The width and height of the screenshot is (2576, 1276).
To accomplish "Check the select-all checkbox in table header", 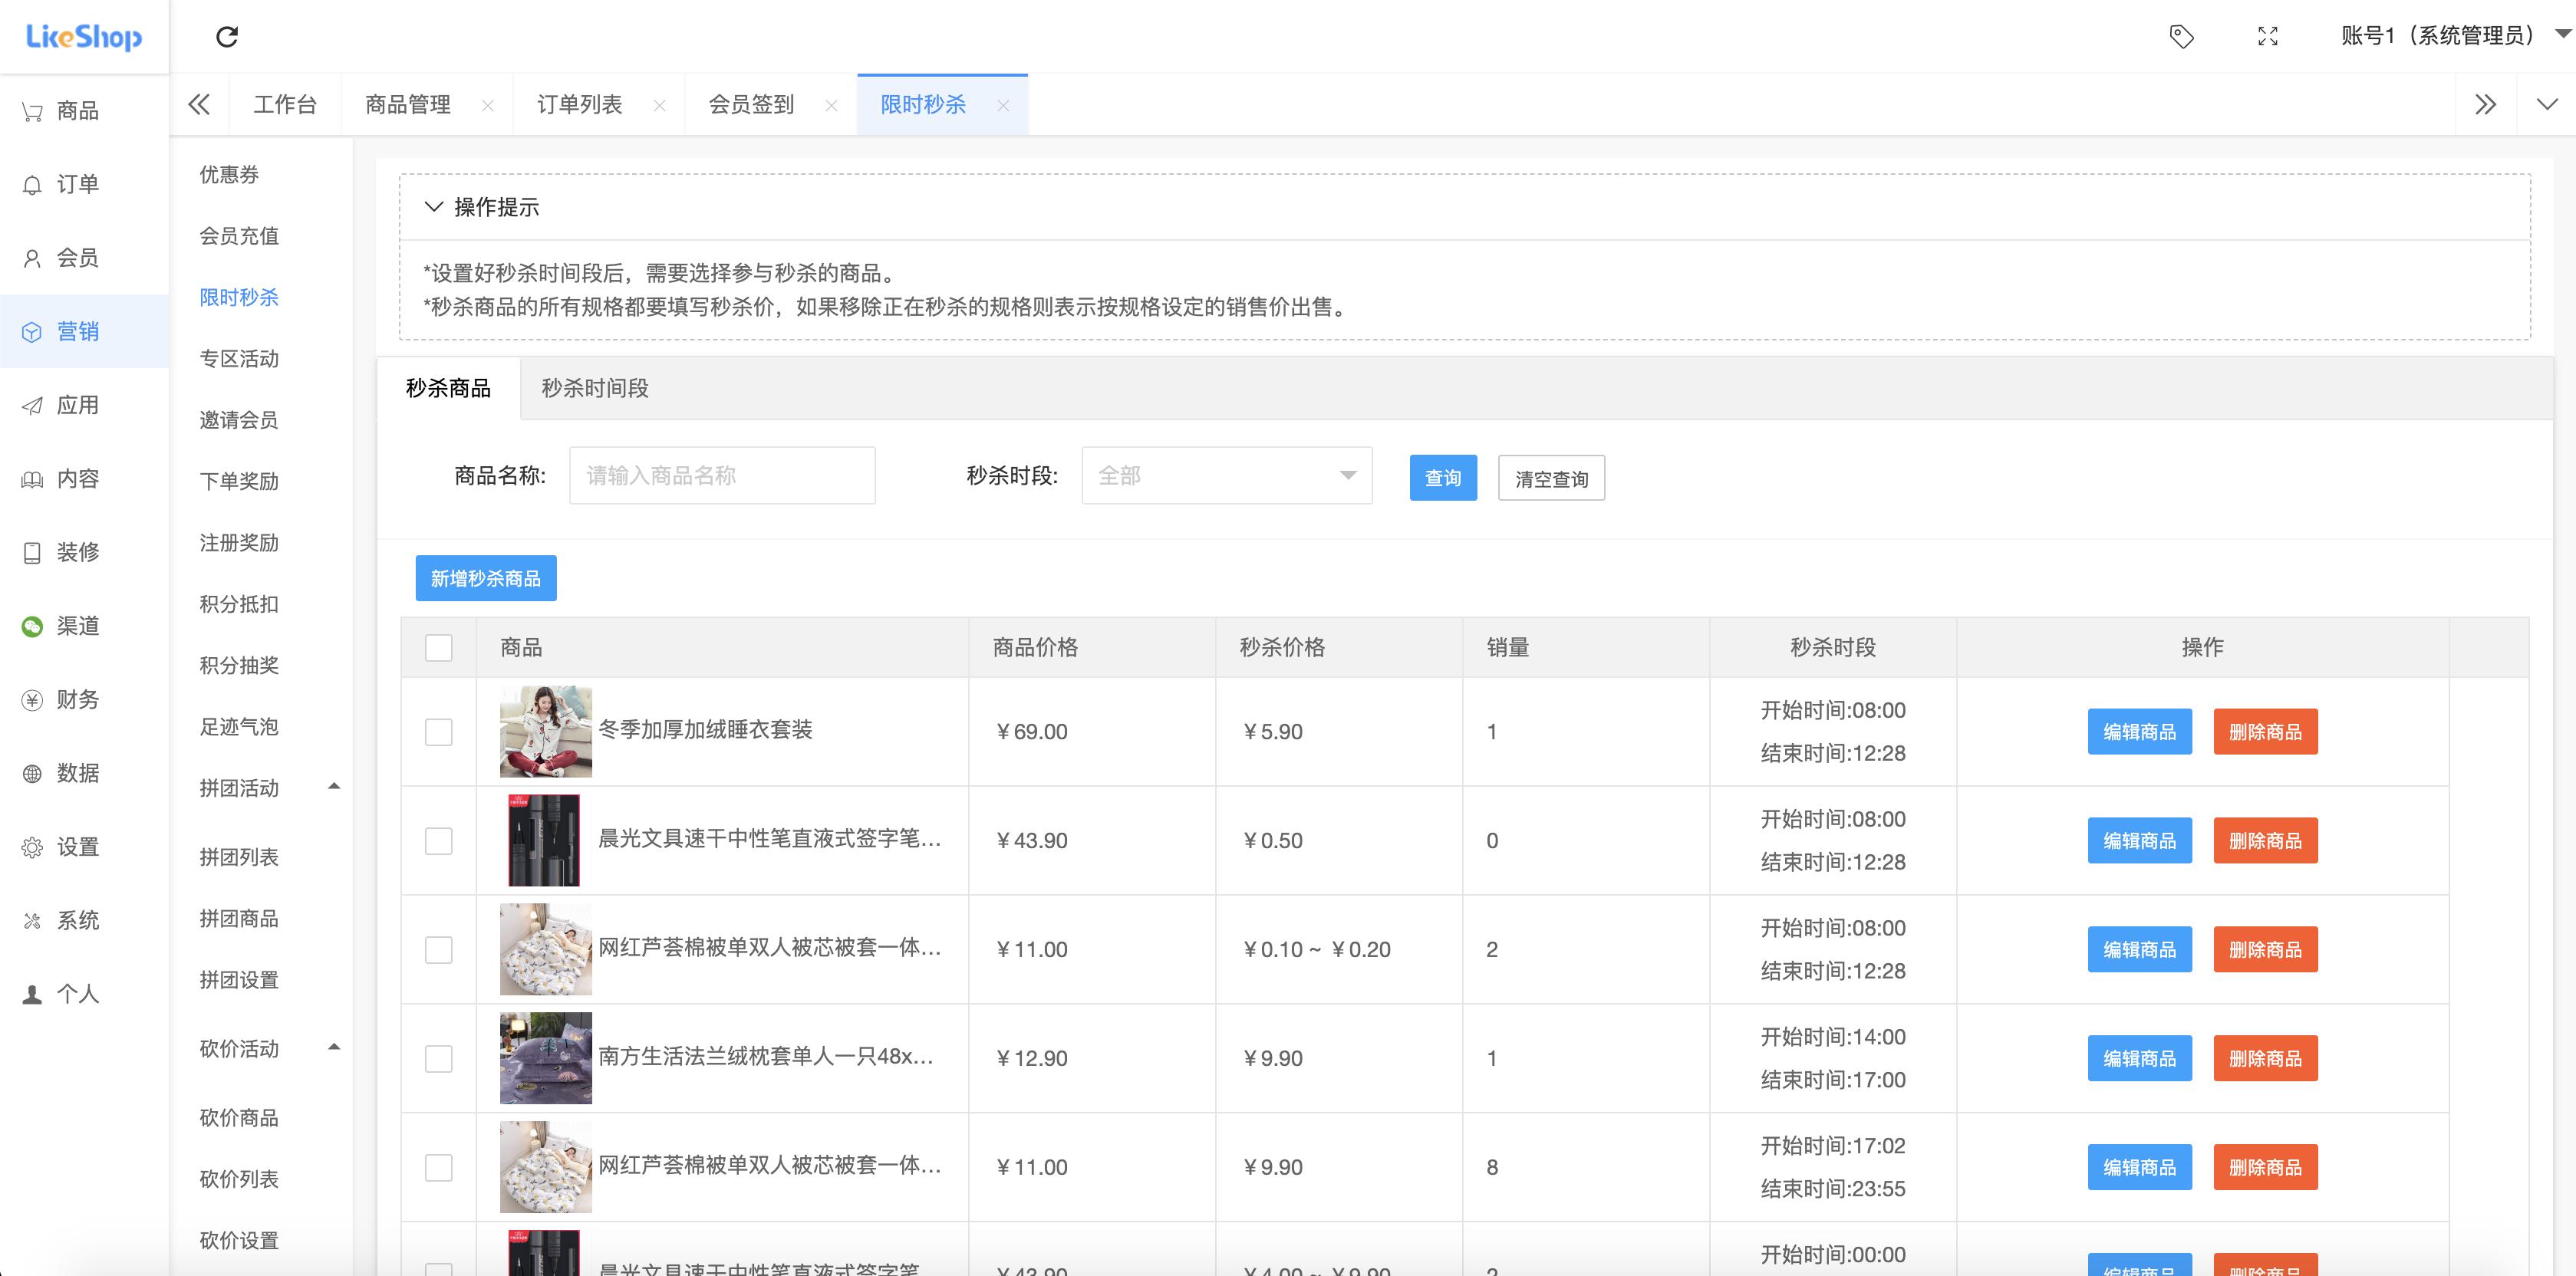I will [438, 648].
